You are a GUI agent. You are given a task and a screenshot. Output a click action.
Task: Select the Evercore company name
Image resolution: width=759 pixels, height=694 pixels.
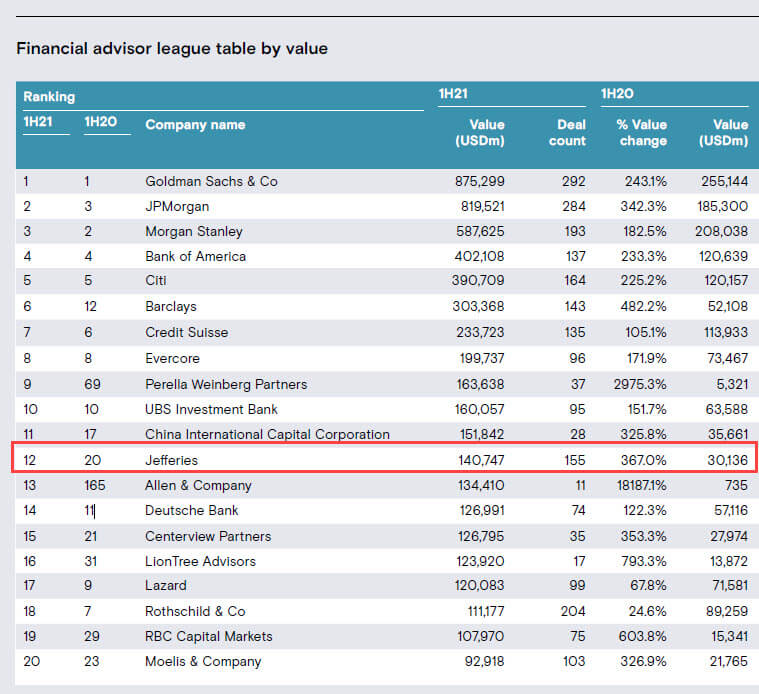click(172, 359)
